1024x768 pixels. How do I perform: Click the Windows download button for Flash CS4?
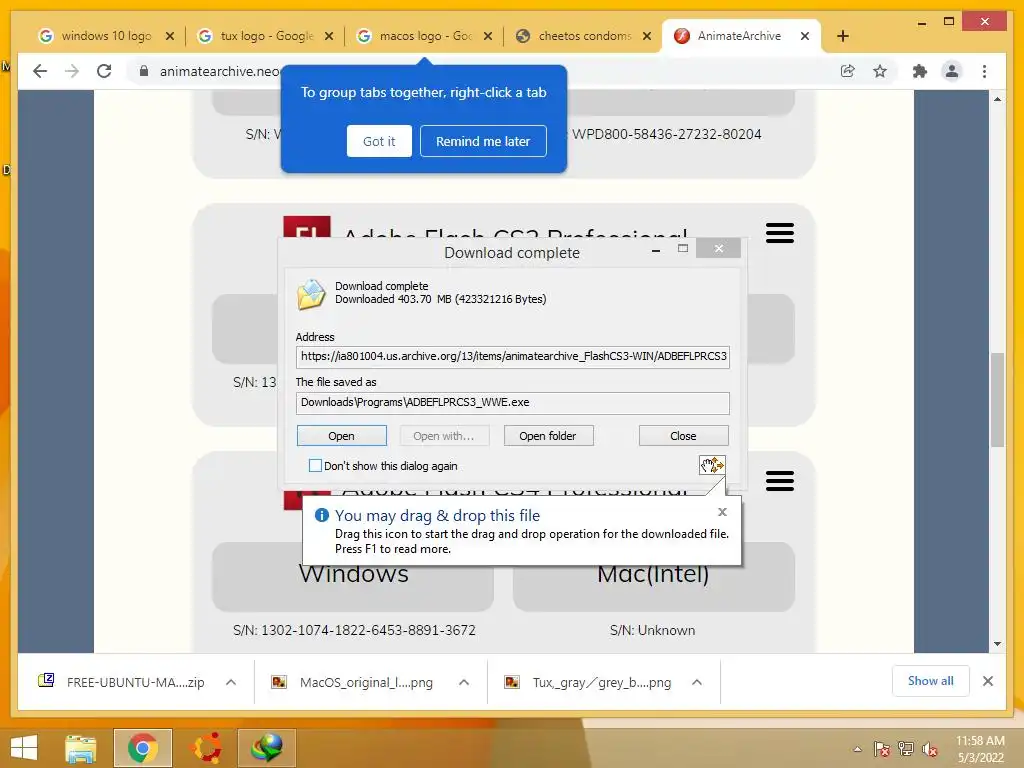pos(353,576)
